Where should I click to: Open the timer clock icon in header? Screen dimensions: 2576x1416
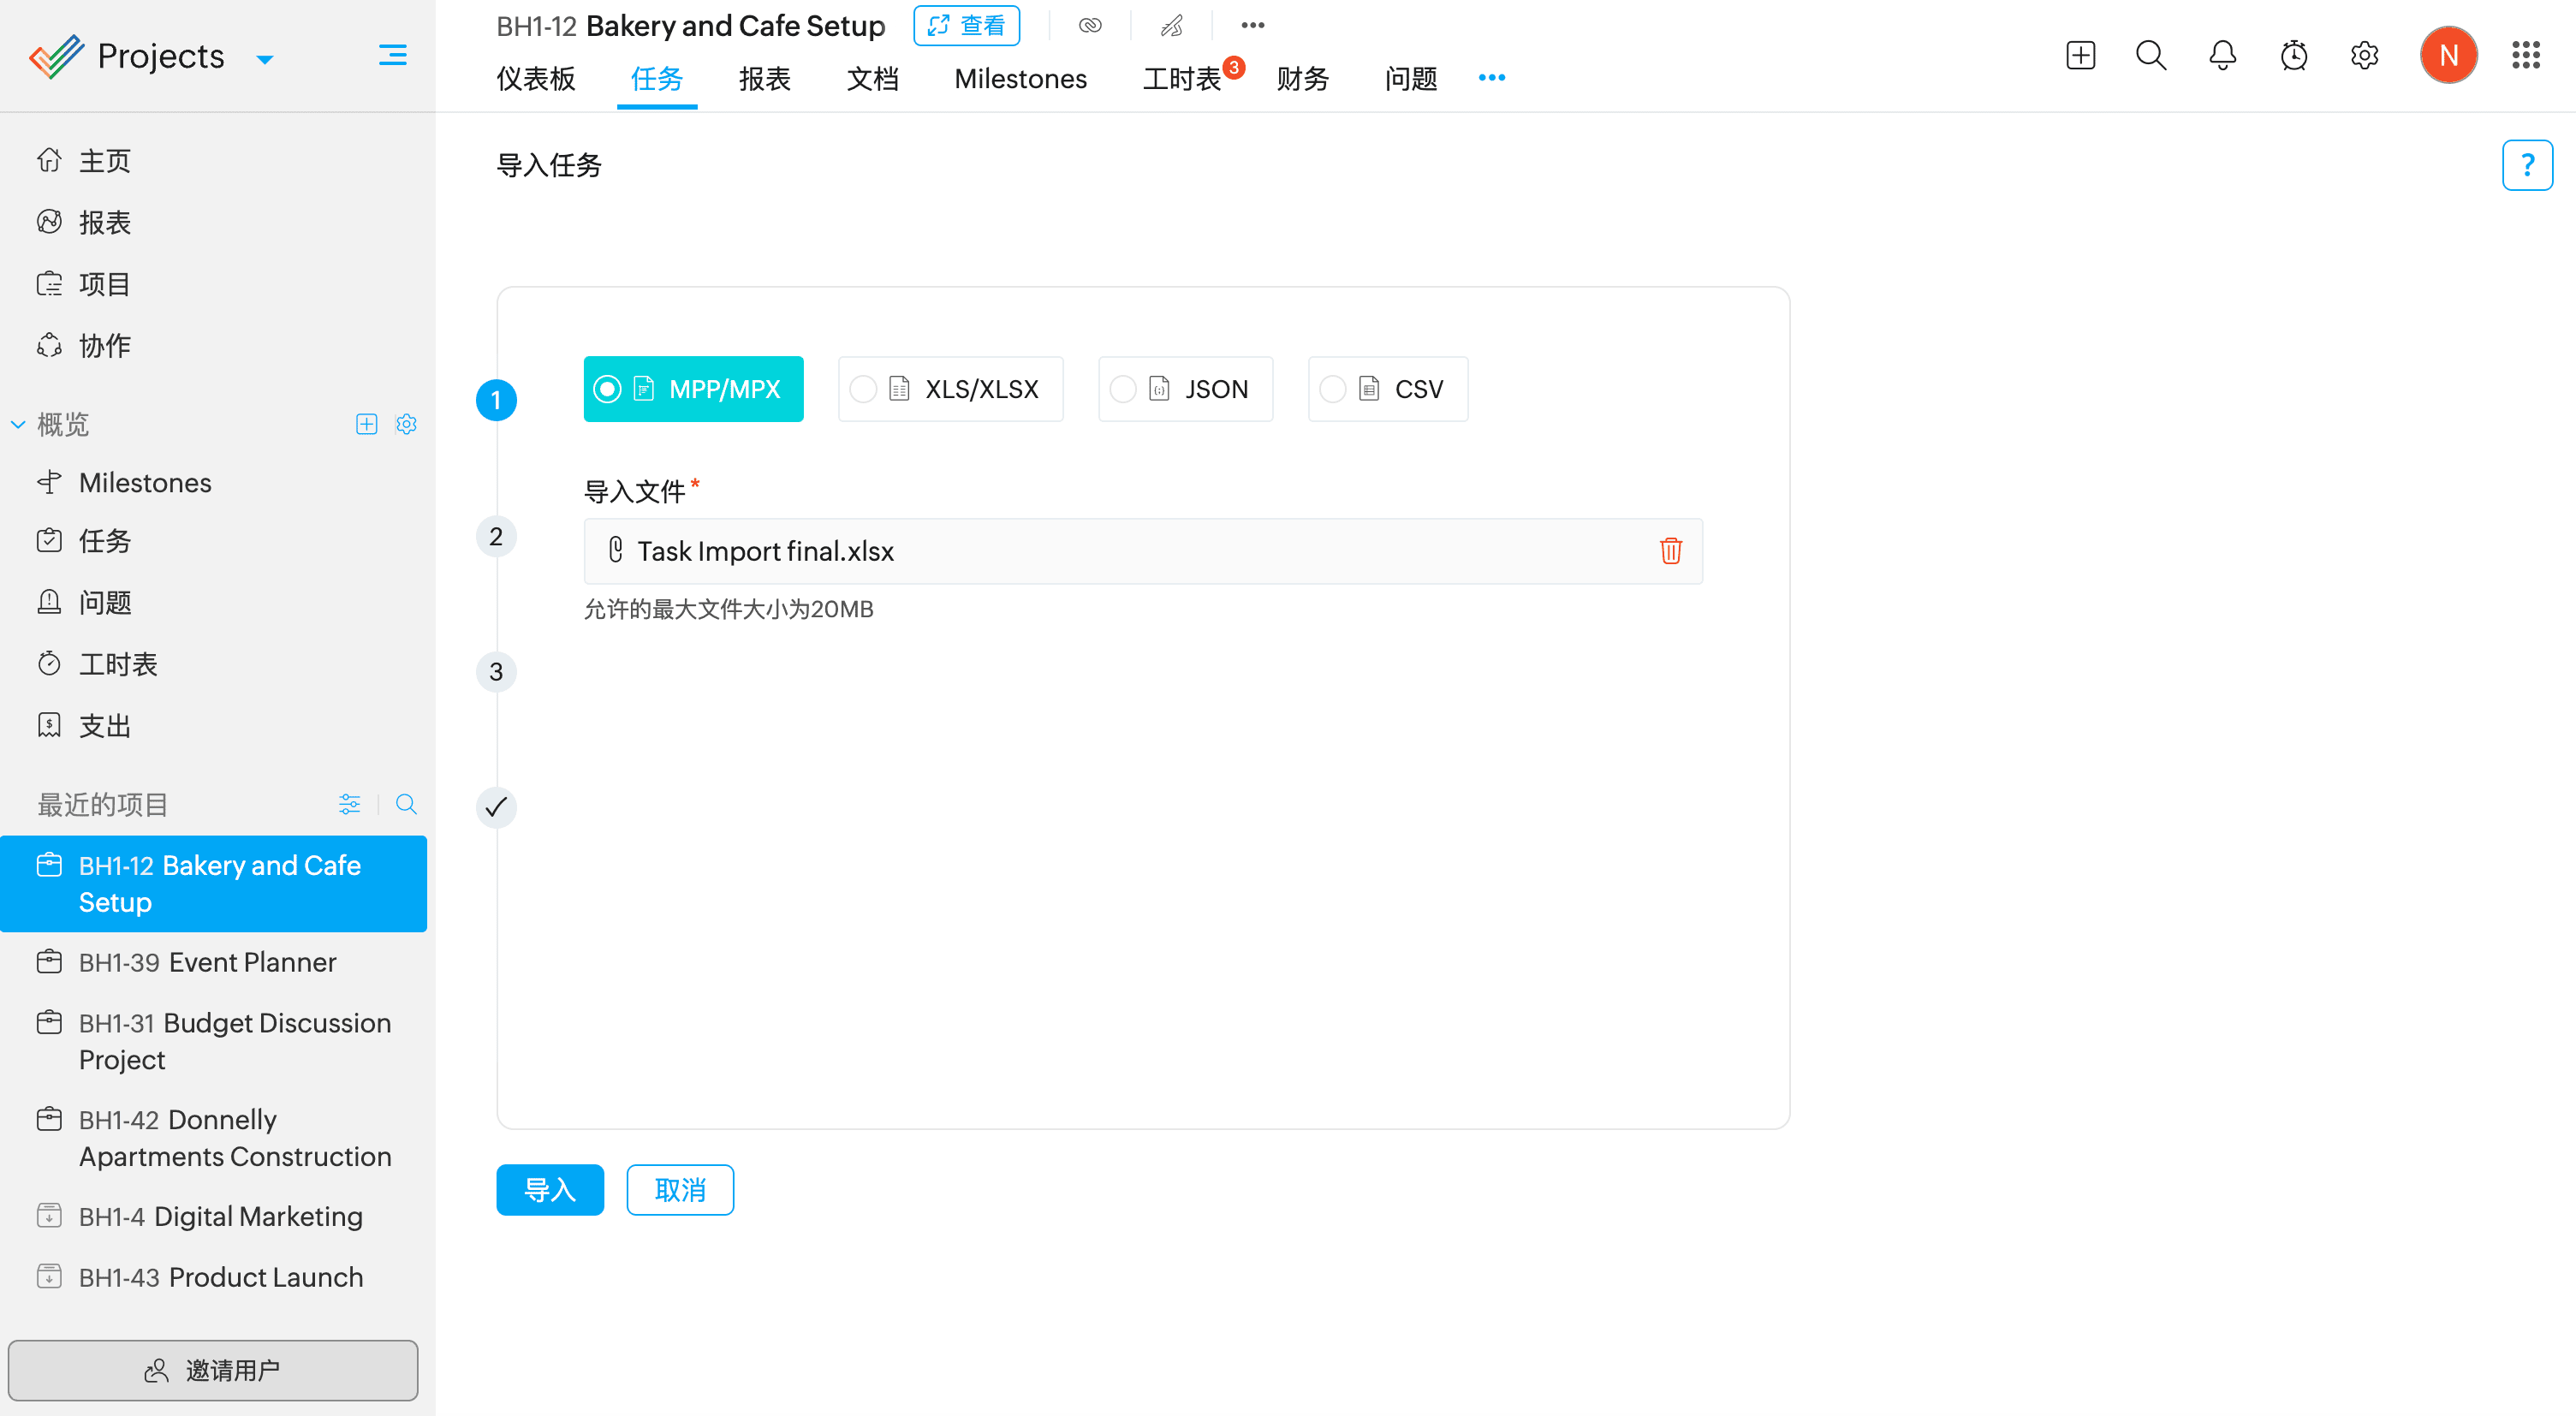point(2293,55)
